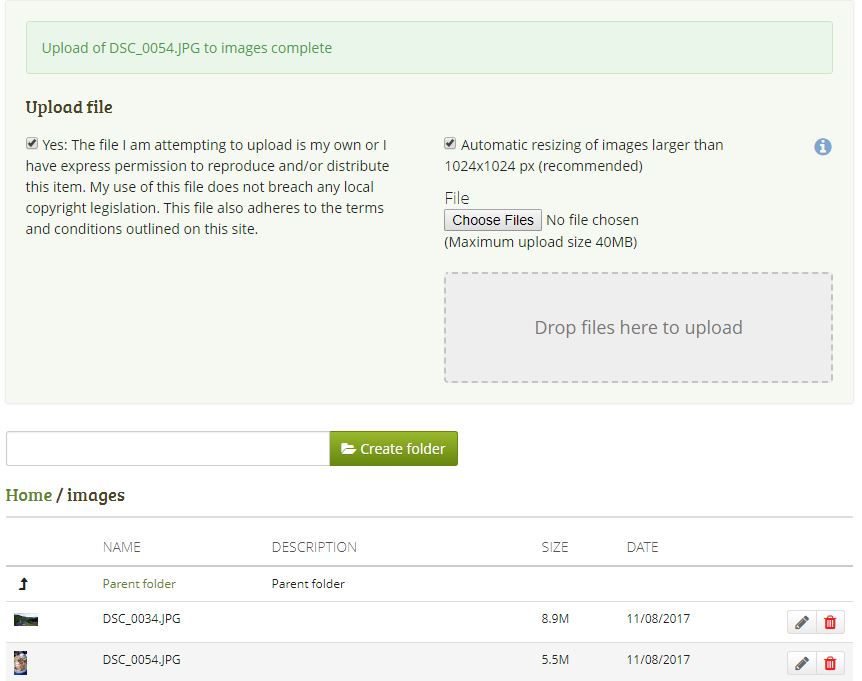Viewport: 862px width, 681px height.
Task: Open the DSC_0054.JPG thumbnail
Action: tap(20, 663)
